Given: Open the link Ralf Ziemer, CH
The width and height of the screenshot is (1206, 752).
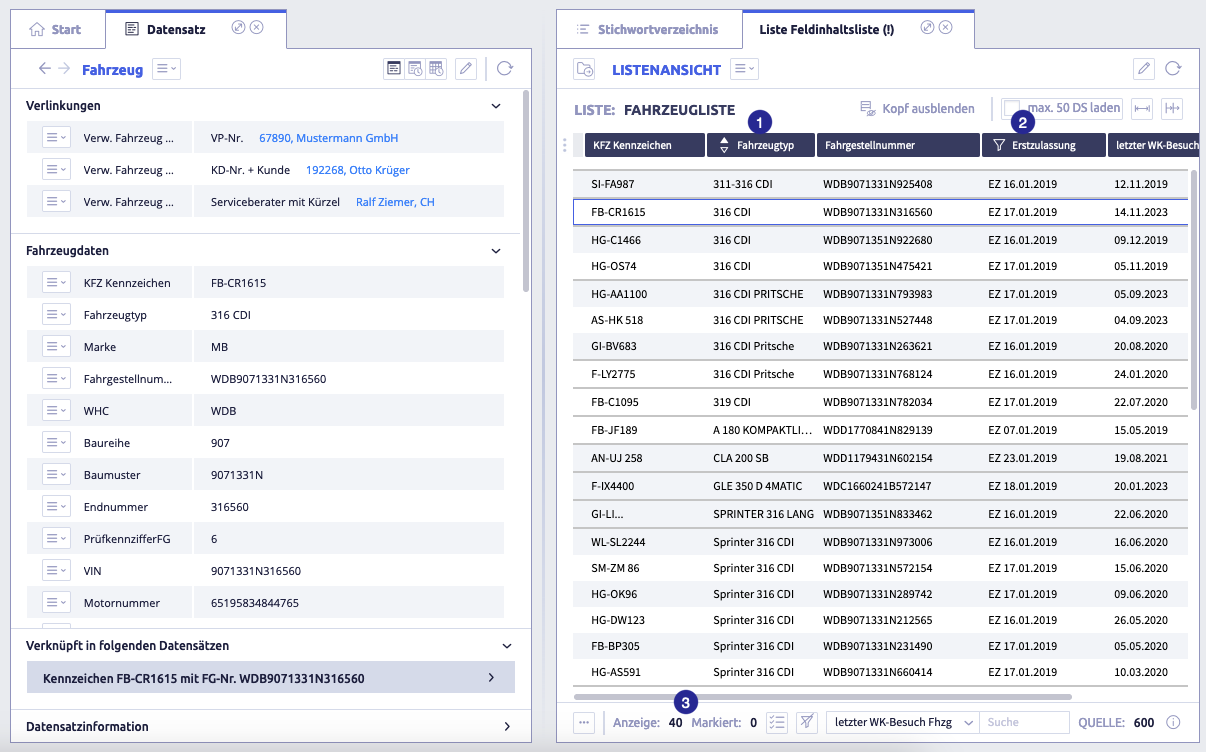Looking at the screenshot, I should click(395, 202).
